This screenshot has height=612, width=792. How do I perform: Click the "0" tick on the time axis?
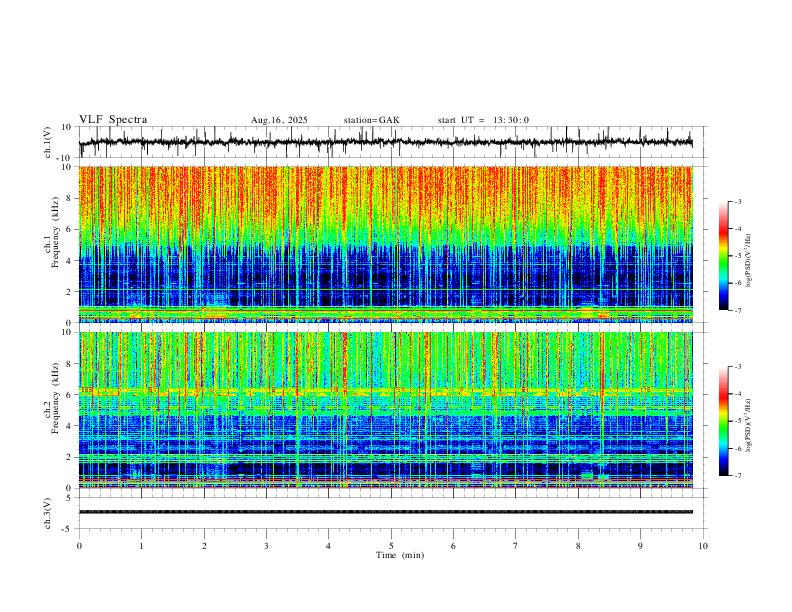(79, 546)
